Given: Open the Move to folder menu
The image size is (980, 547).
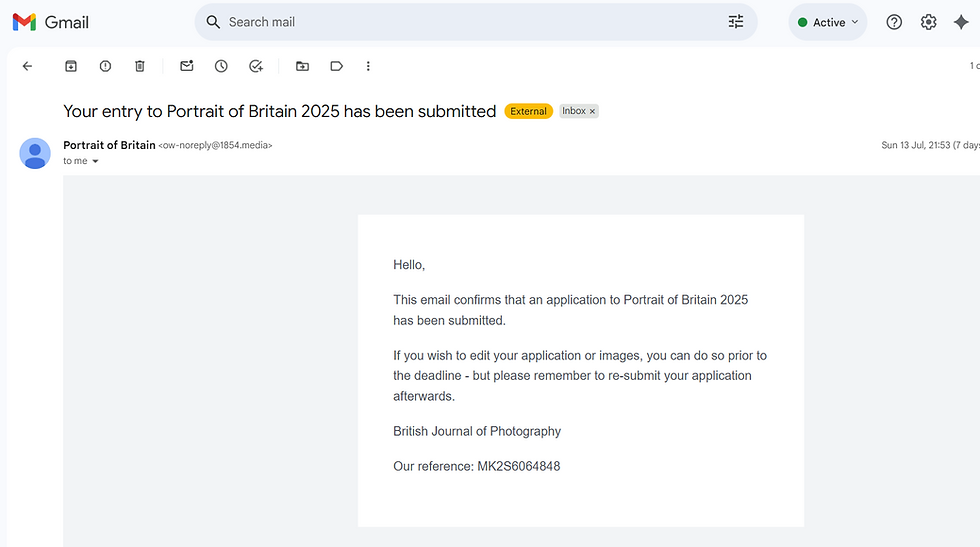Looking at the screenshot, I should [302, 66].
